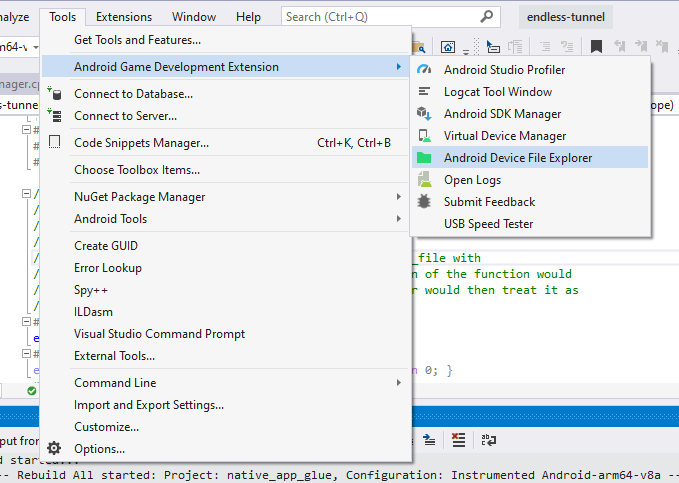The width and height of the screenshot is (679, 483).
Task: Click the bookmark icon in toolbar
Action: pos(596,47)
